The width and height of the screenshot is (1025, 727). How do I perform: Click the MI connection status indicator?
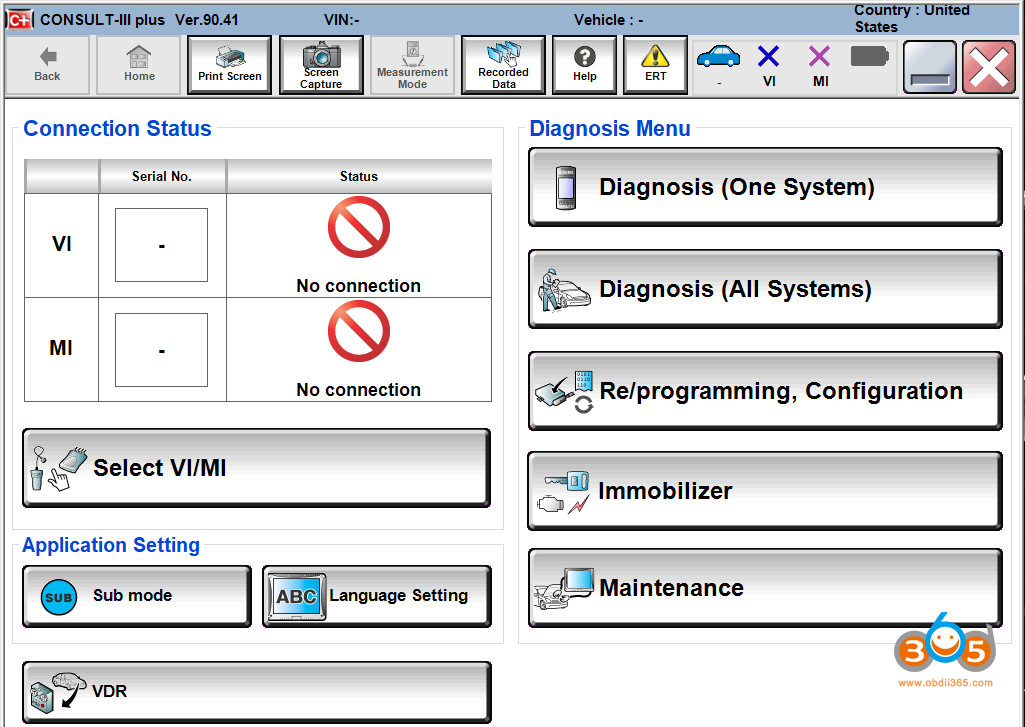click(x=819, y=62)
